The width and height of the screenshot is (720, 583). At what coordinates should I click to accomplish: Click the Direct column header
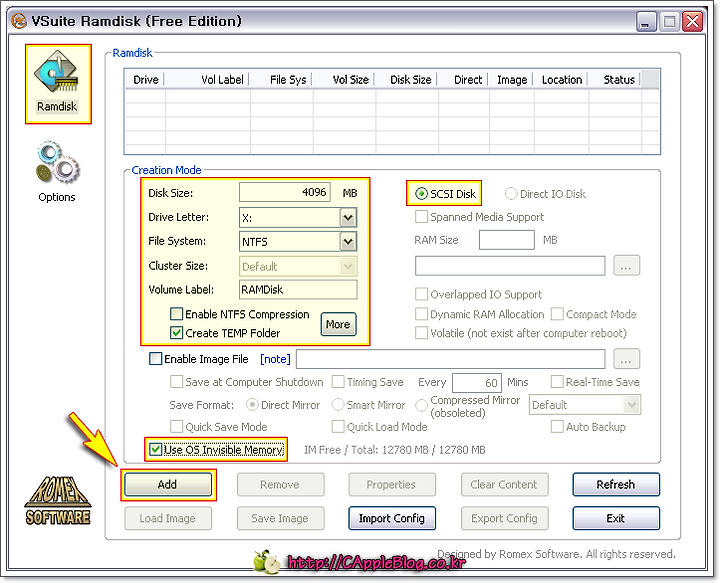coord(463,79)
